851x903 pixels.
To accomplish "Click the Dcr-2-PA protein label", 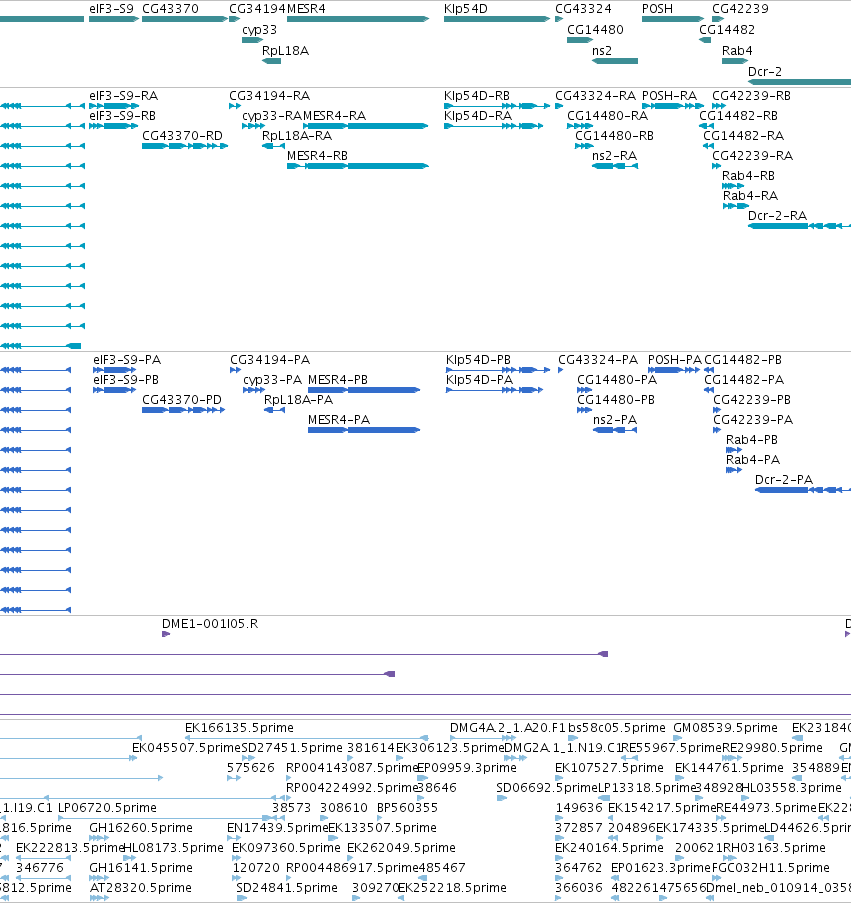I will [x=784, y=480].
